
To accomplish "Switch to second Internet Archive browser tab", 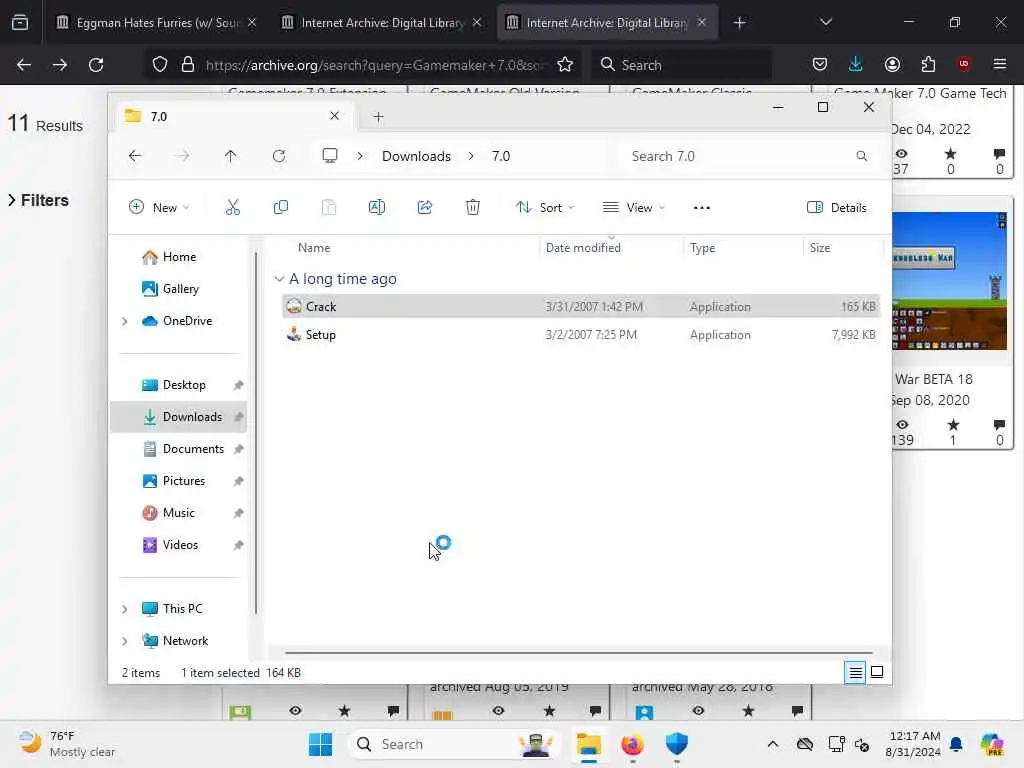I will pyautogui.click(x=381, y=23).
